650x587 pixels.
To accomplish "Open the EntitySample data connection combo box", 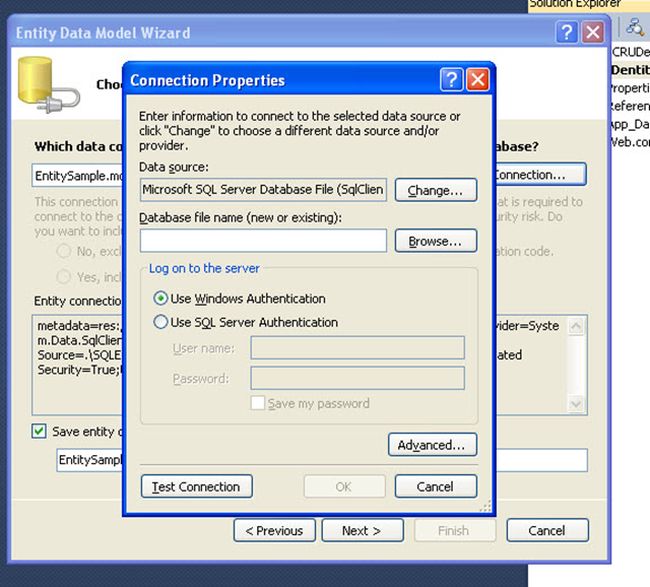I will [78, 175].
